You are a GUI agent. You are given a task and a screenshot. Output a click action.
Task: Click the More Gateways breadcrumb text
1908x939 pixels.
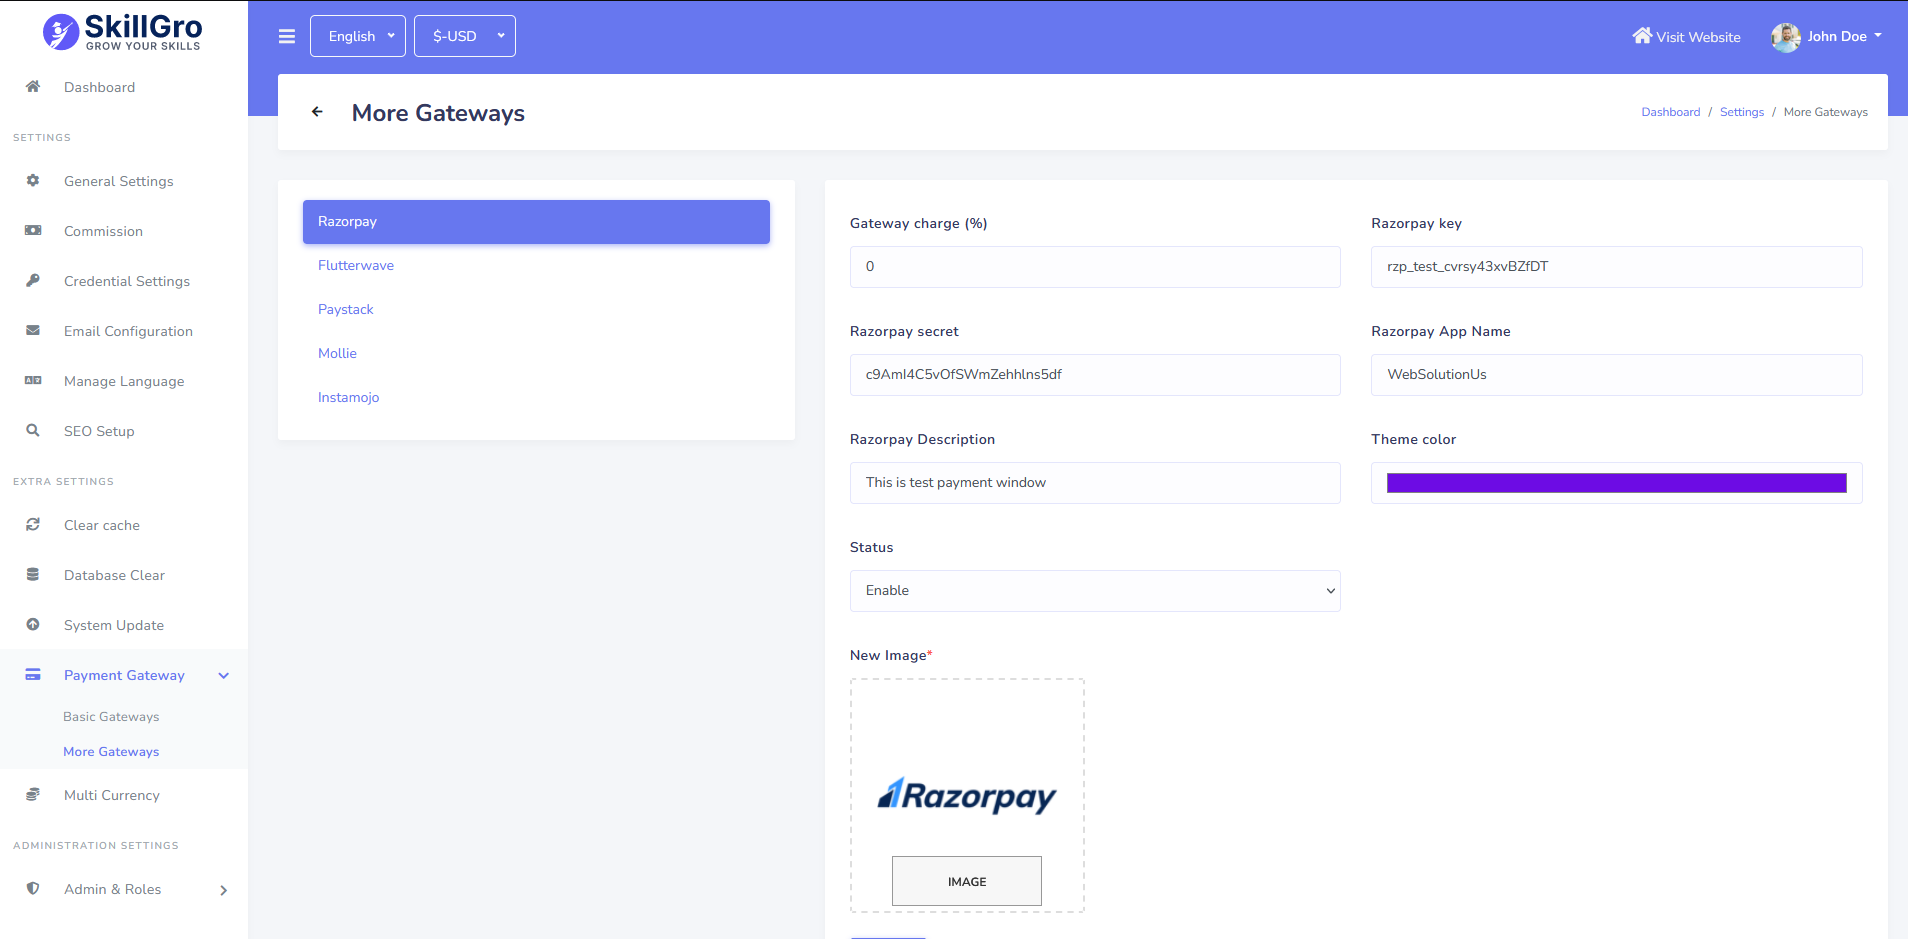click(x=1825, y=112)
